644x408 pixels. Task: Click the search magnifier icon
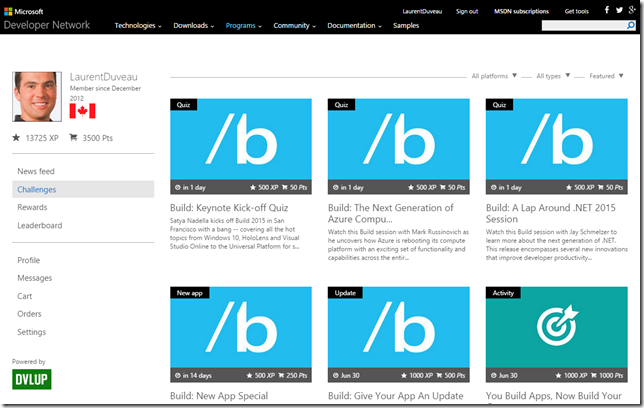pyautogui.click(x=631, y=25)
